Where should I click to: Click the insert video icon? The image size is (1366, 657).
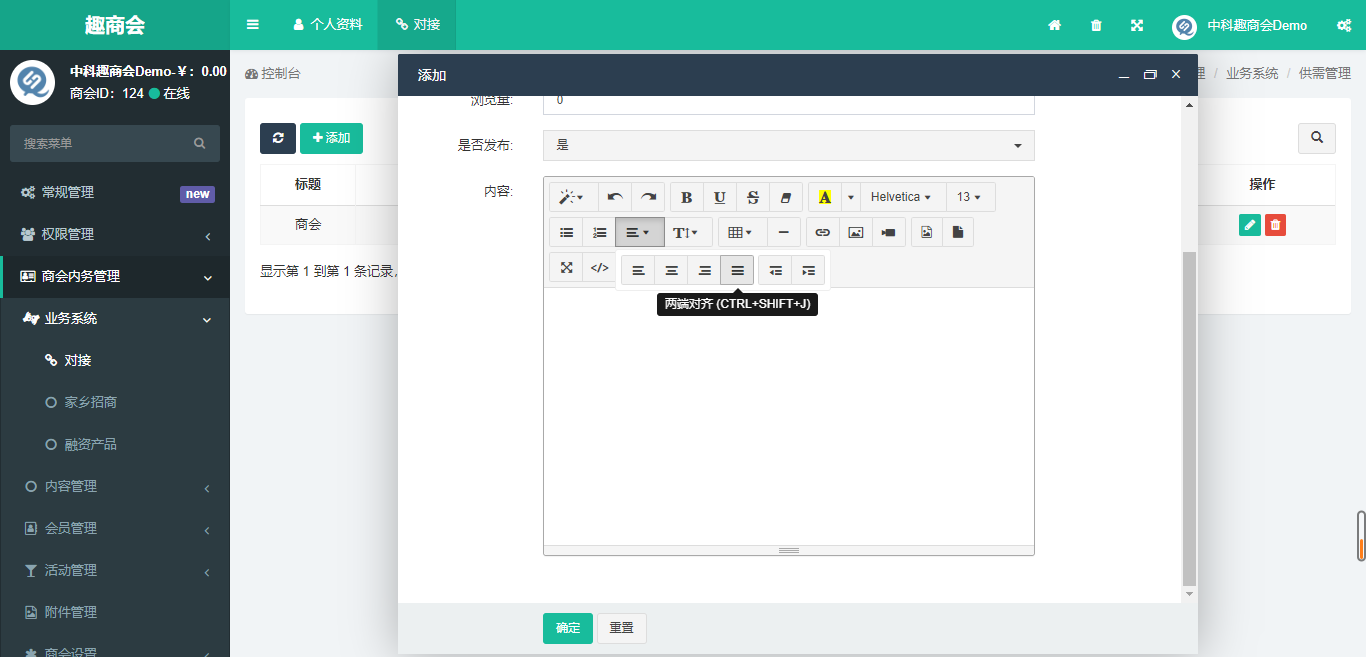coord(888,232)
